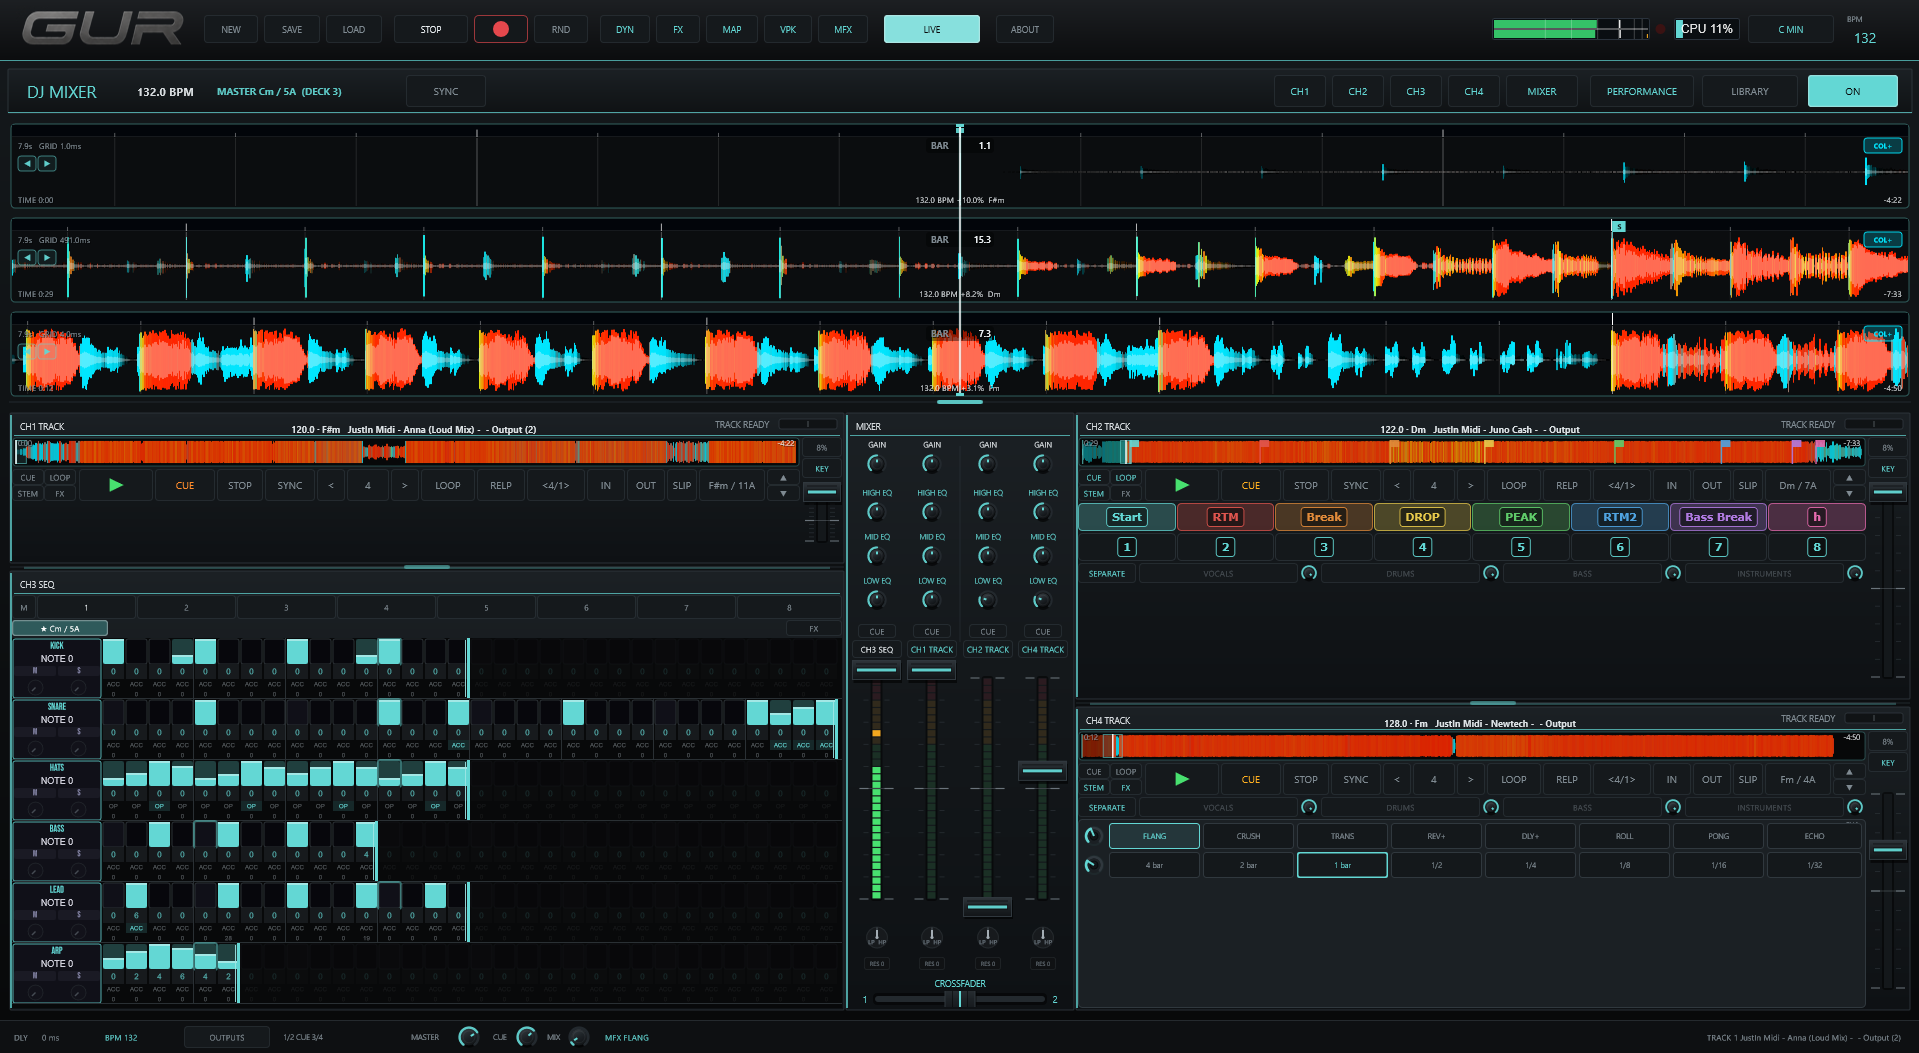
Task: Turn the mix knob in bottom bar
Action: [x=579, y=1037]
